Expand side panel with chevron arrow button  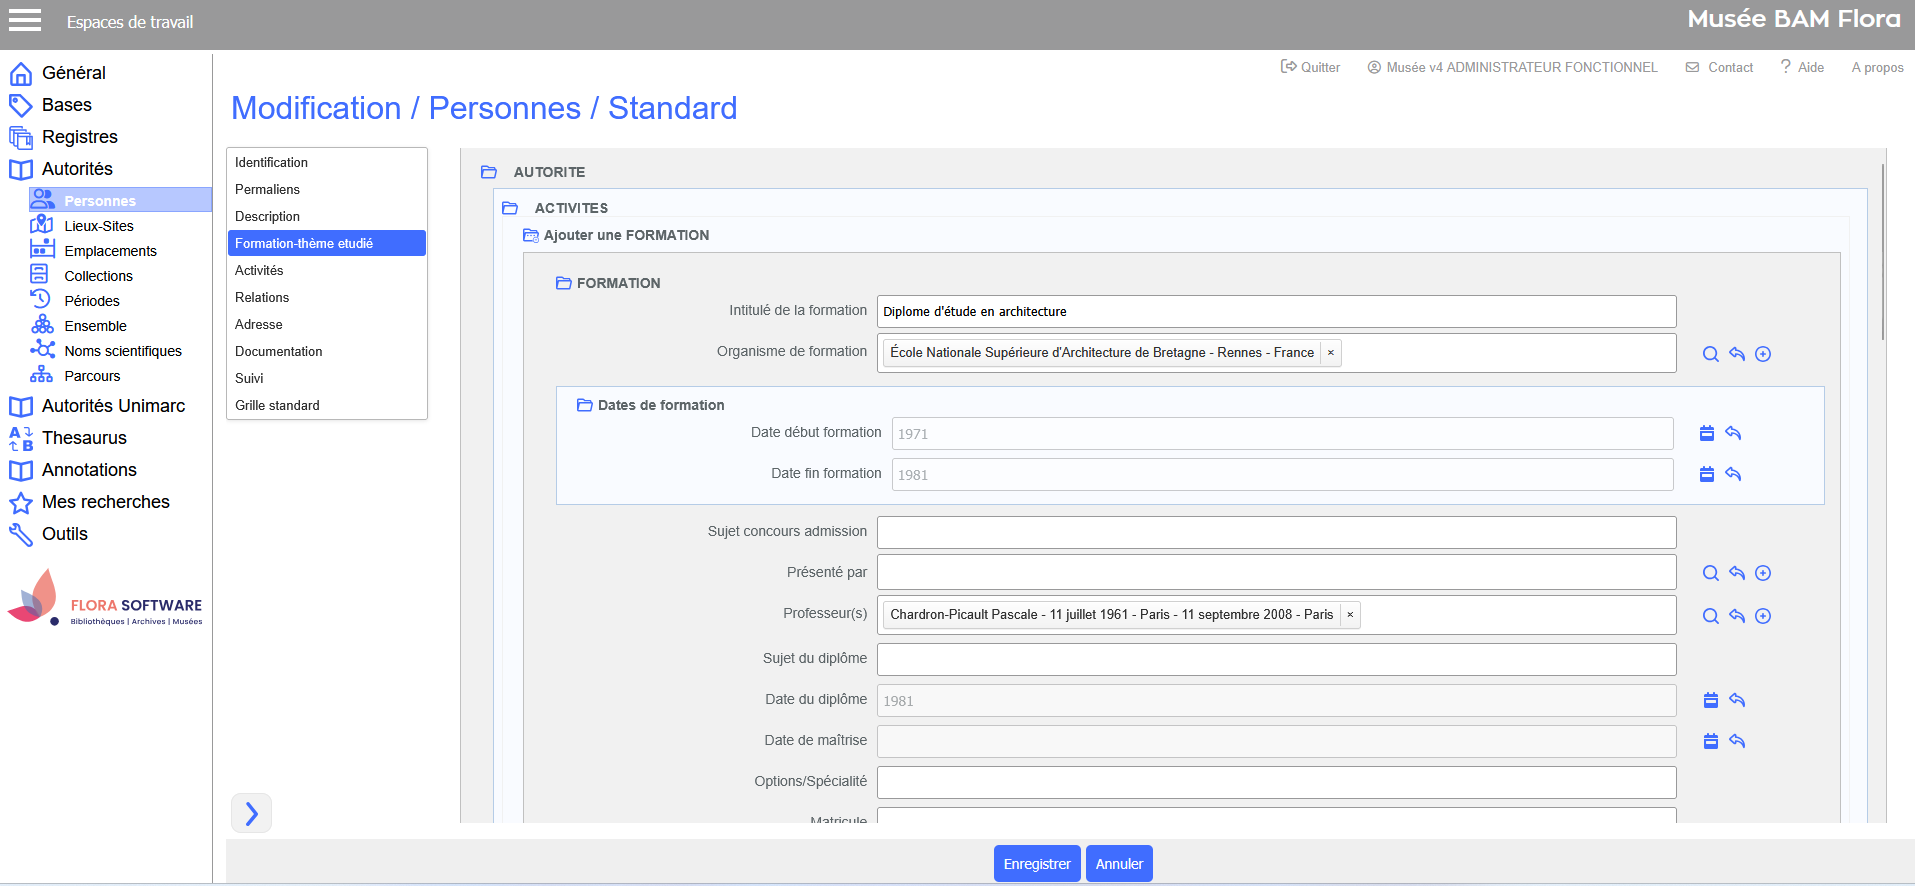tap(251, 813)
